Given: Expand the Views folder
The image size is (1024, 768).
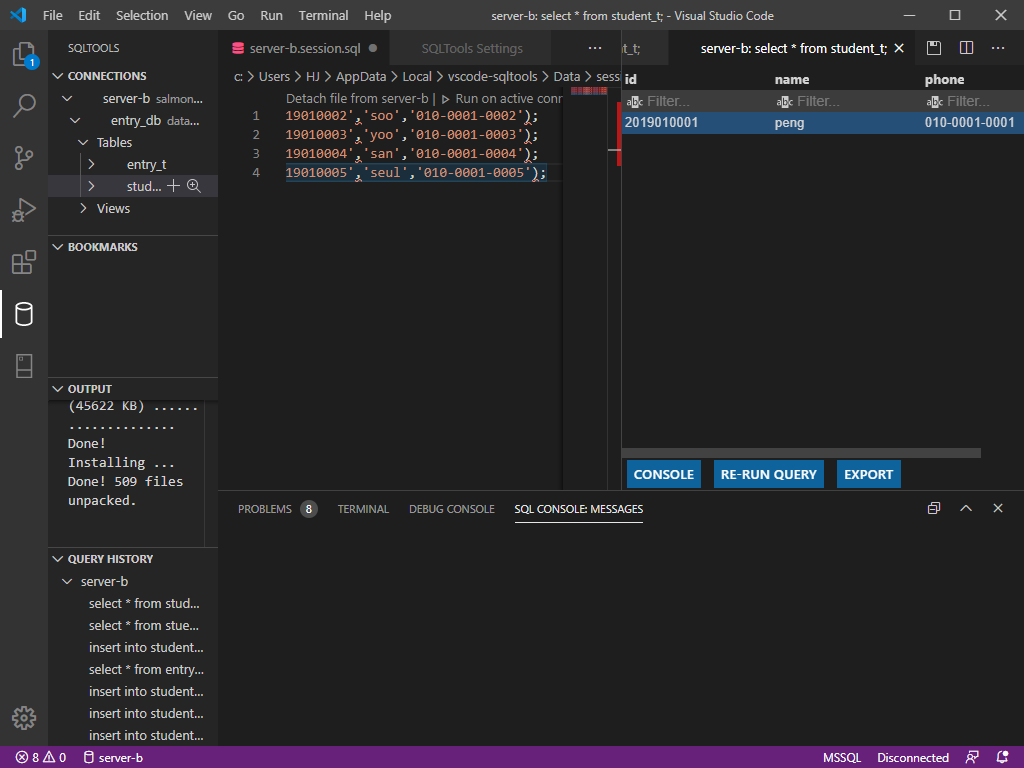Looking at the screenshot, I should pyautogui.click(x=83, y=208).
